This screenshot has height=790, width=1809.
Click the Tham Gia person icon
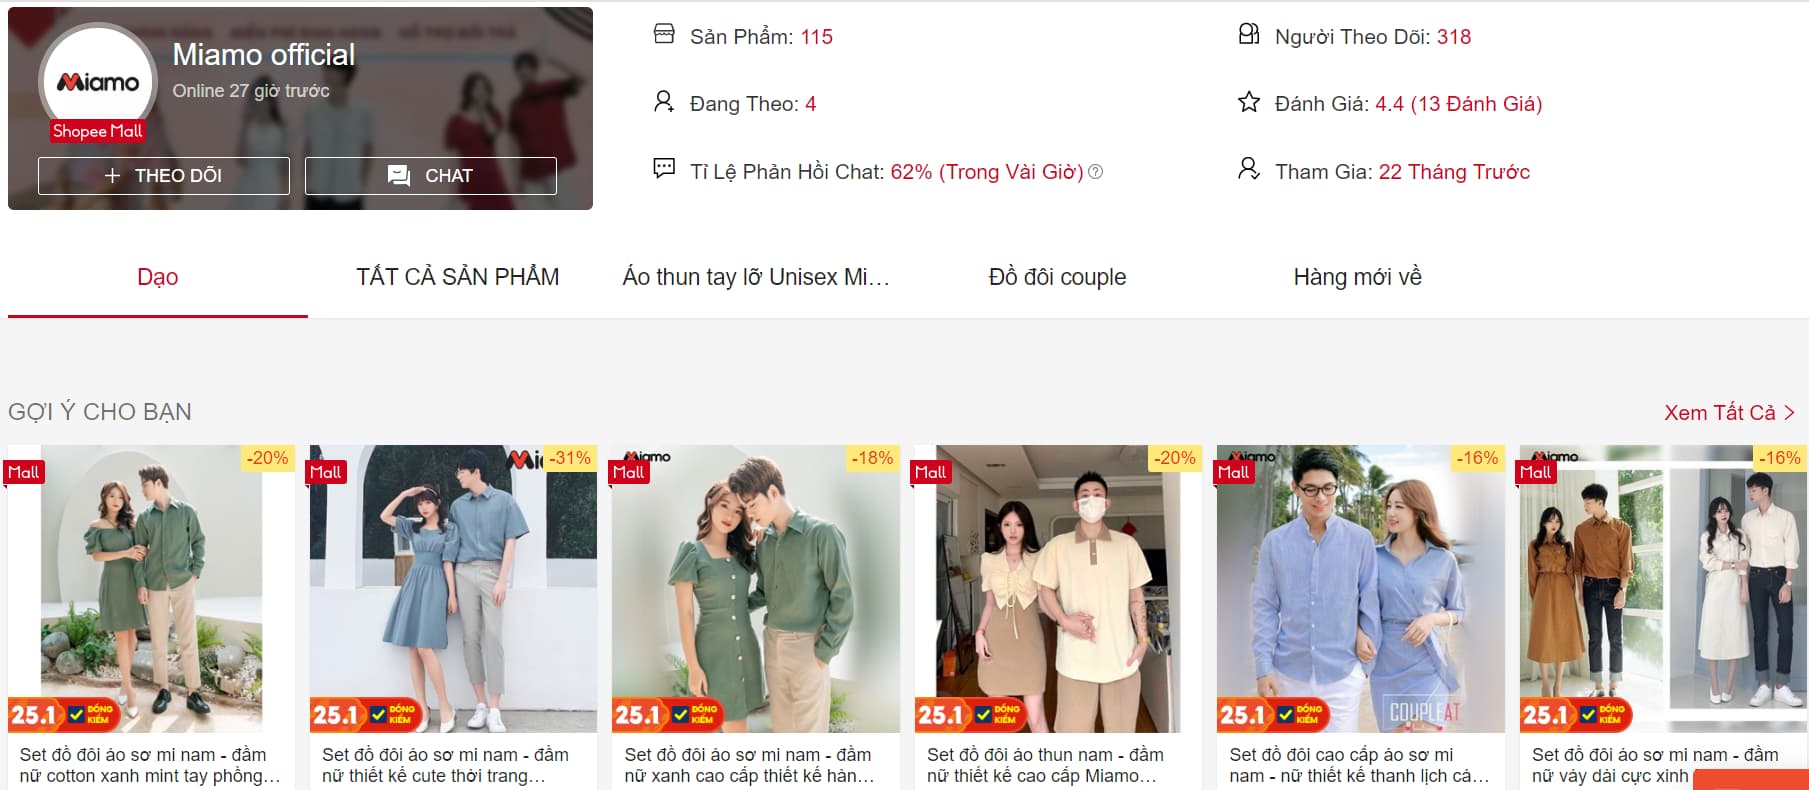click(x=1249, y=169)
